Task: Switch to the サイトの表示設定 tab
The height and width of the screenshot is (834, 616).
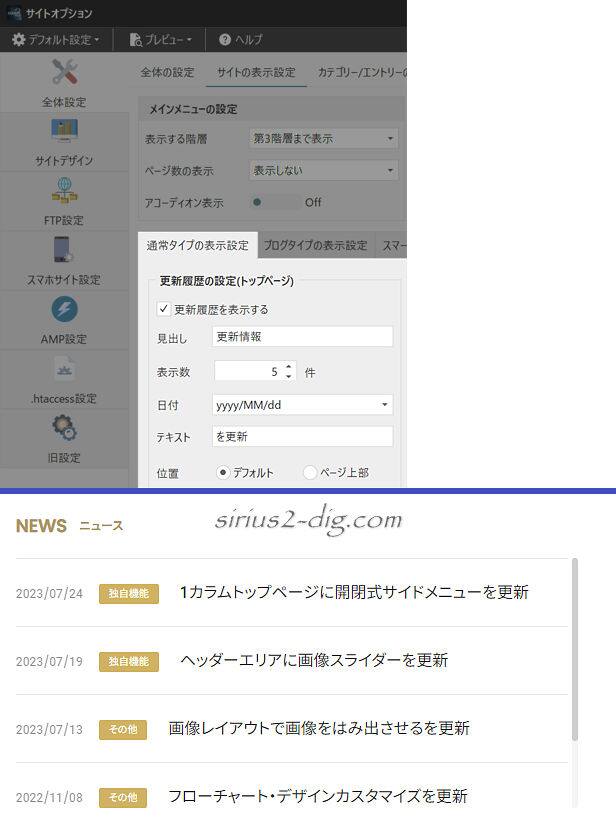Action: point(256,72)
